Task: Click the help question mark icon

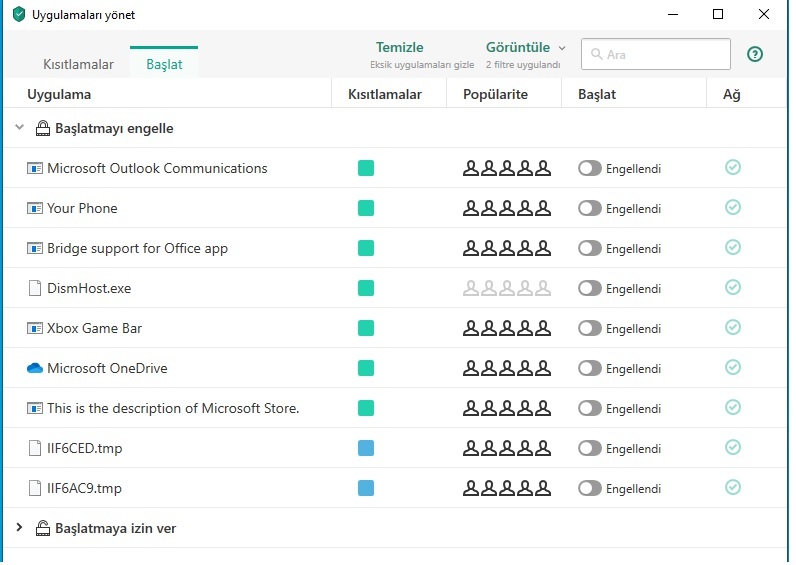Action: coord(755,54)
